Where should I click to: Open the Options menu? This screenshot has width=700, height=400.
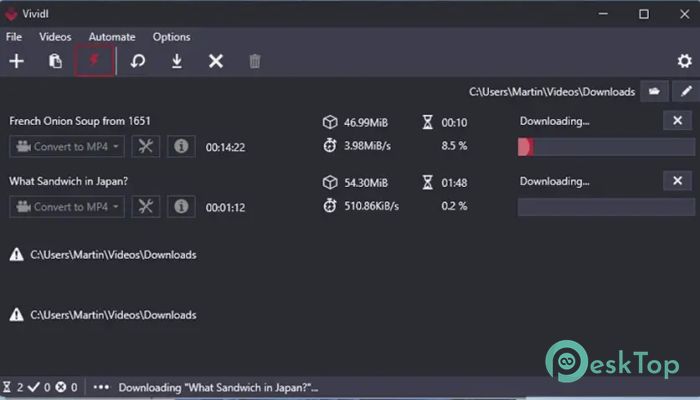171,37
